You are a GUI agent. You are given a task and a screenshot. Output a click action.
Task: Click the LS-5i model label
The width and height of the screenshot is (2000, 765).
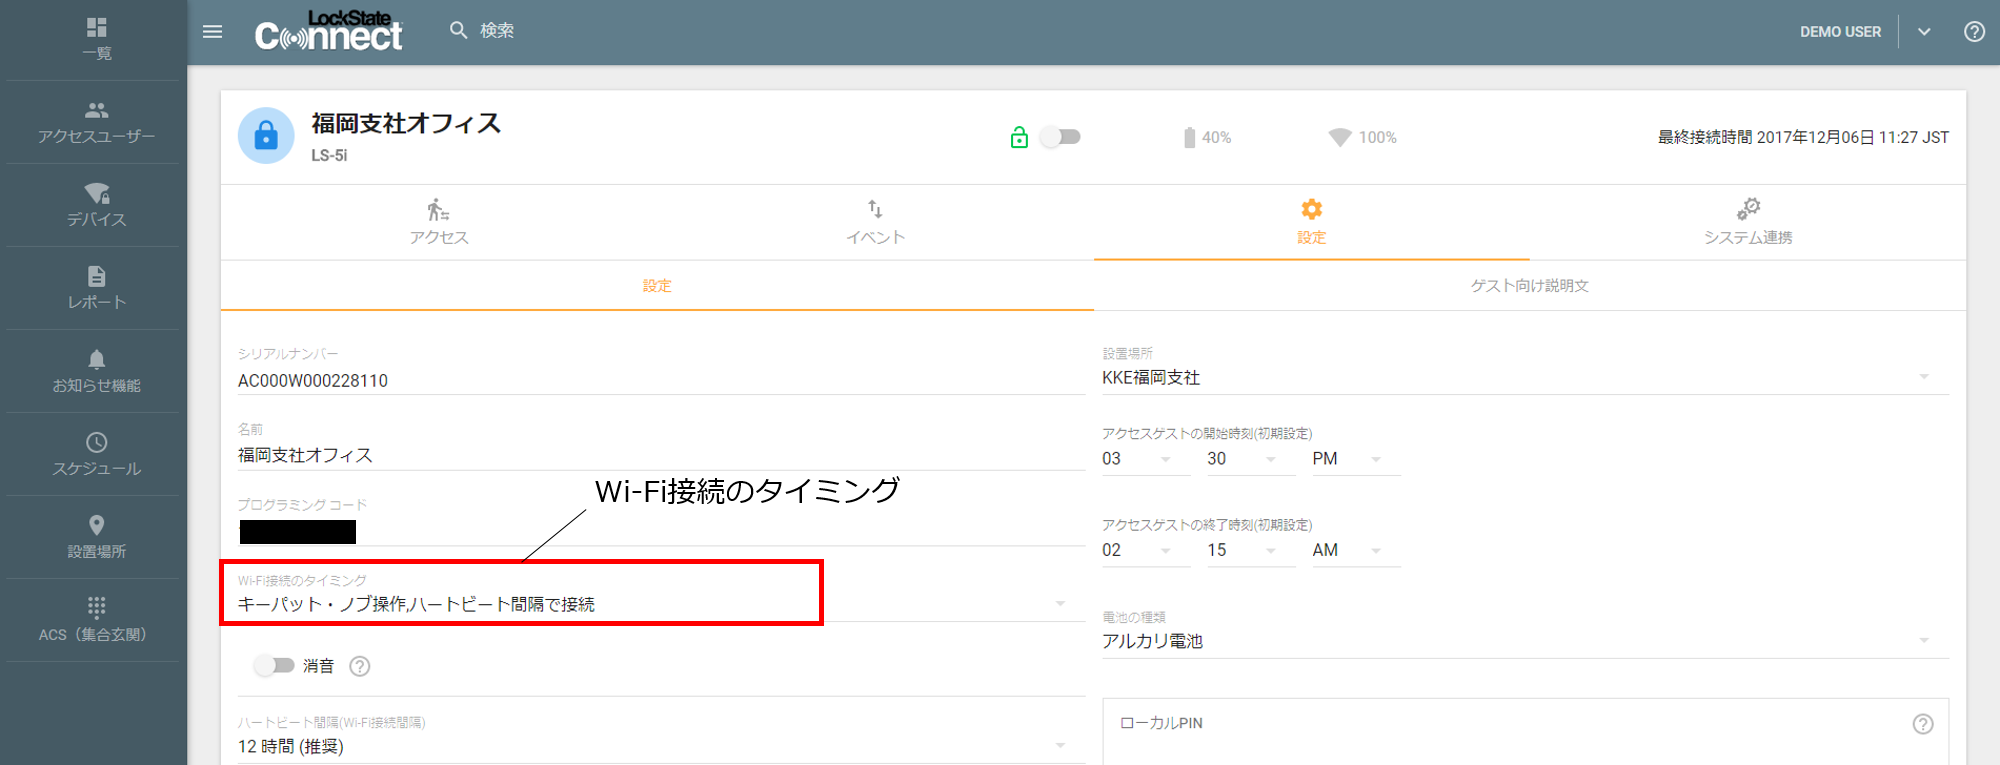tap(329, 156)
